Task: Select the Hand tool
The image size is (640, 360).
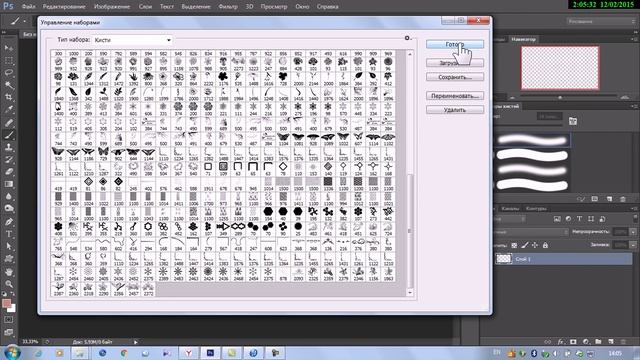Action: [x=9, y=272]
